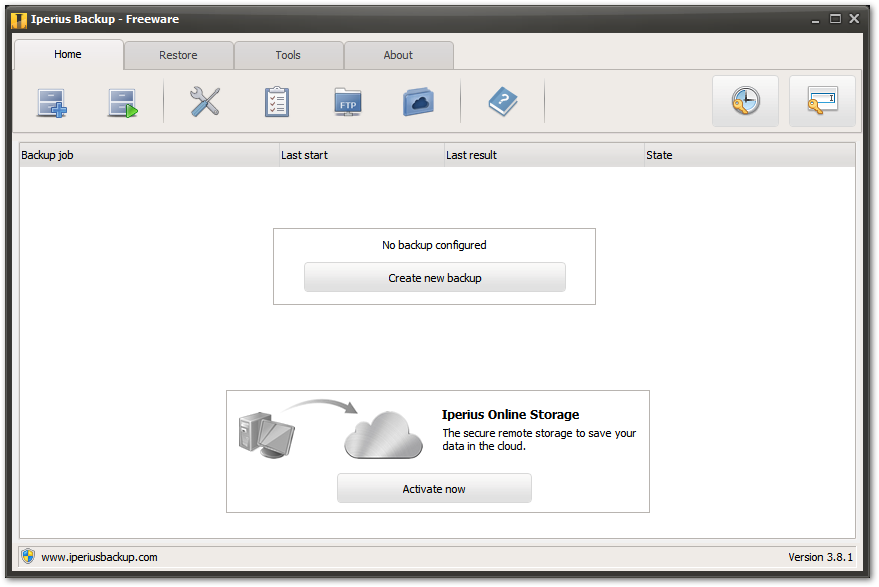Open the cloud storage folder icon
This screenshot has height=587, width=879.
[418, 101]
